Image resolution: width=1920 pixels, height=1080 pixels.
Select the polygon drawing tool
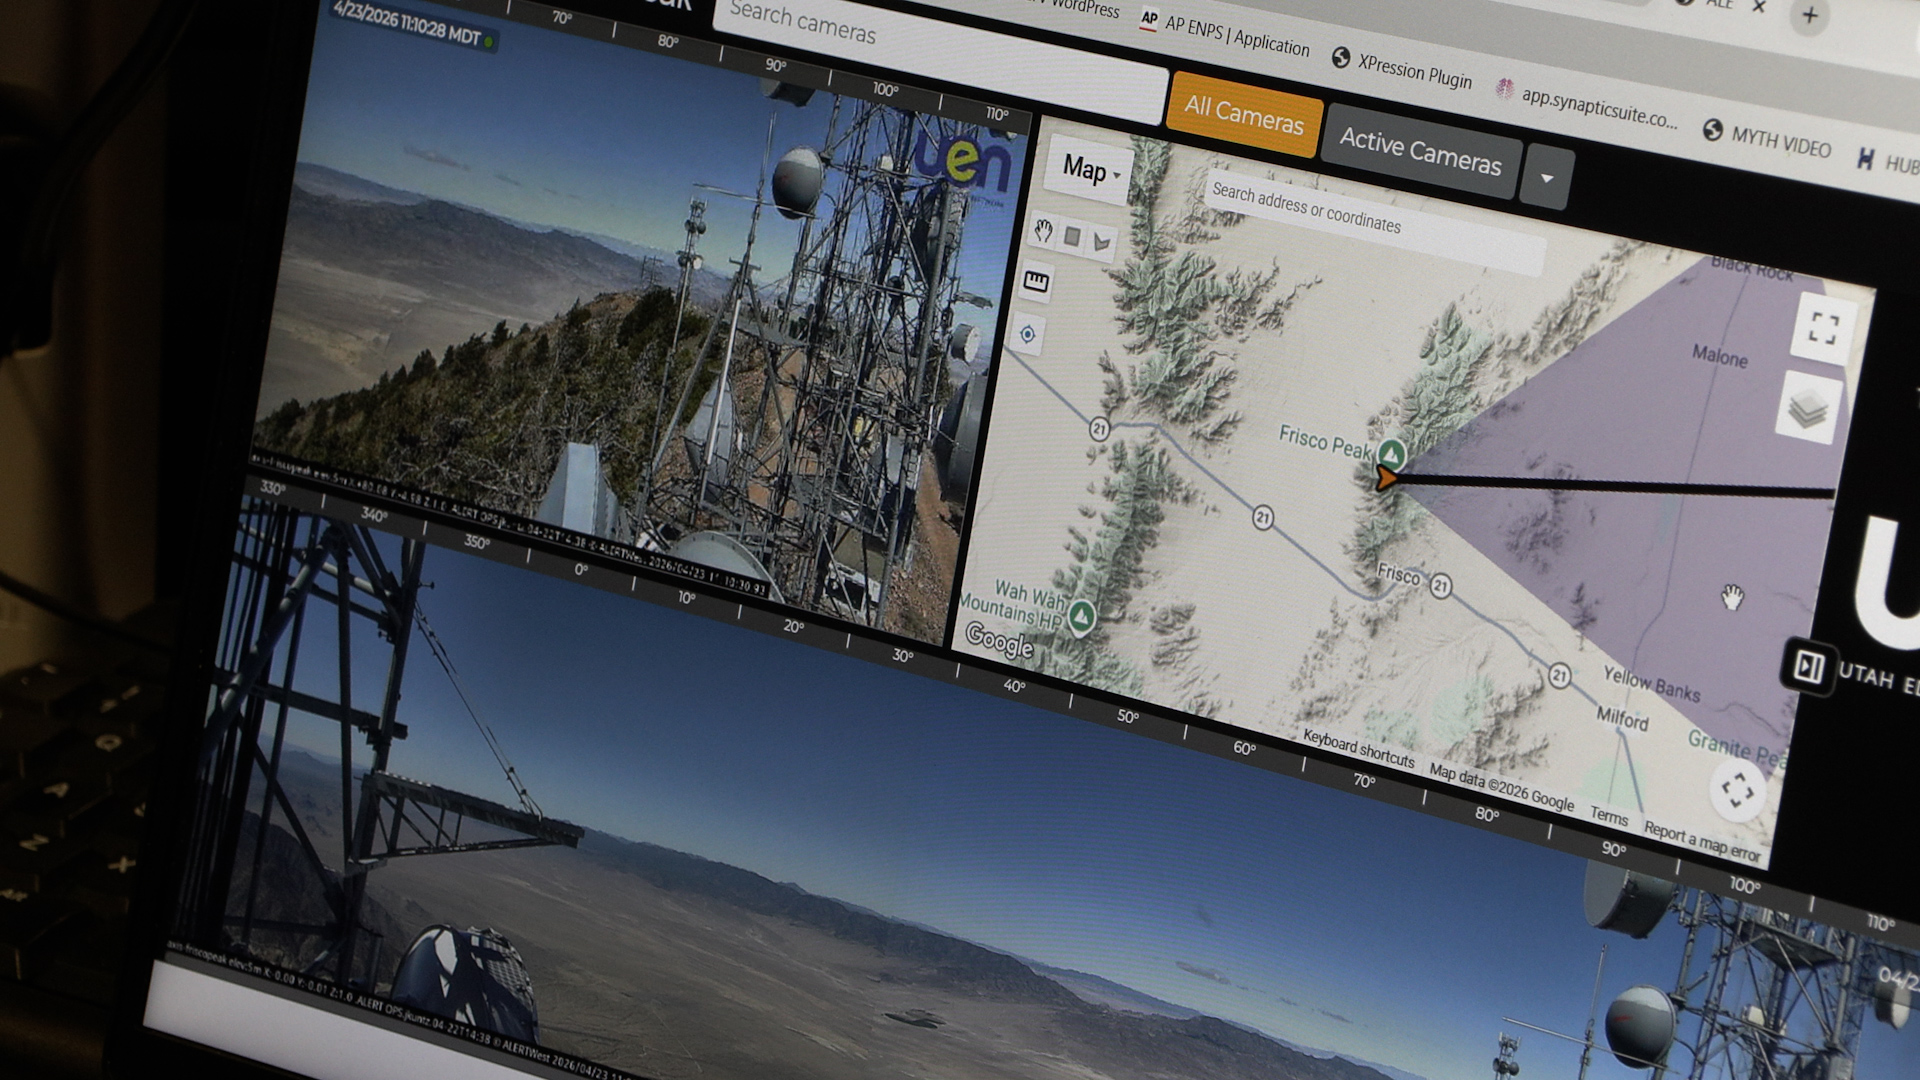(1101, 243)
